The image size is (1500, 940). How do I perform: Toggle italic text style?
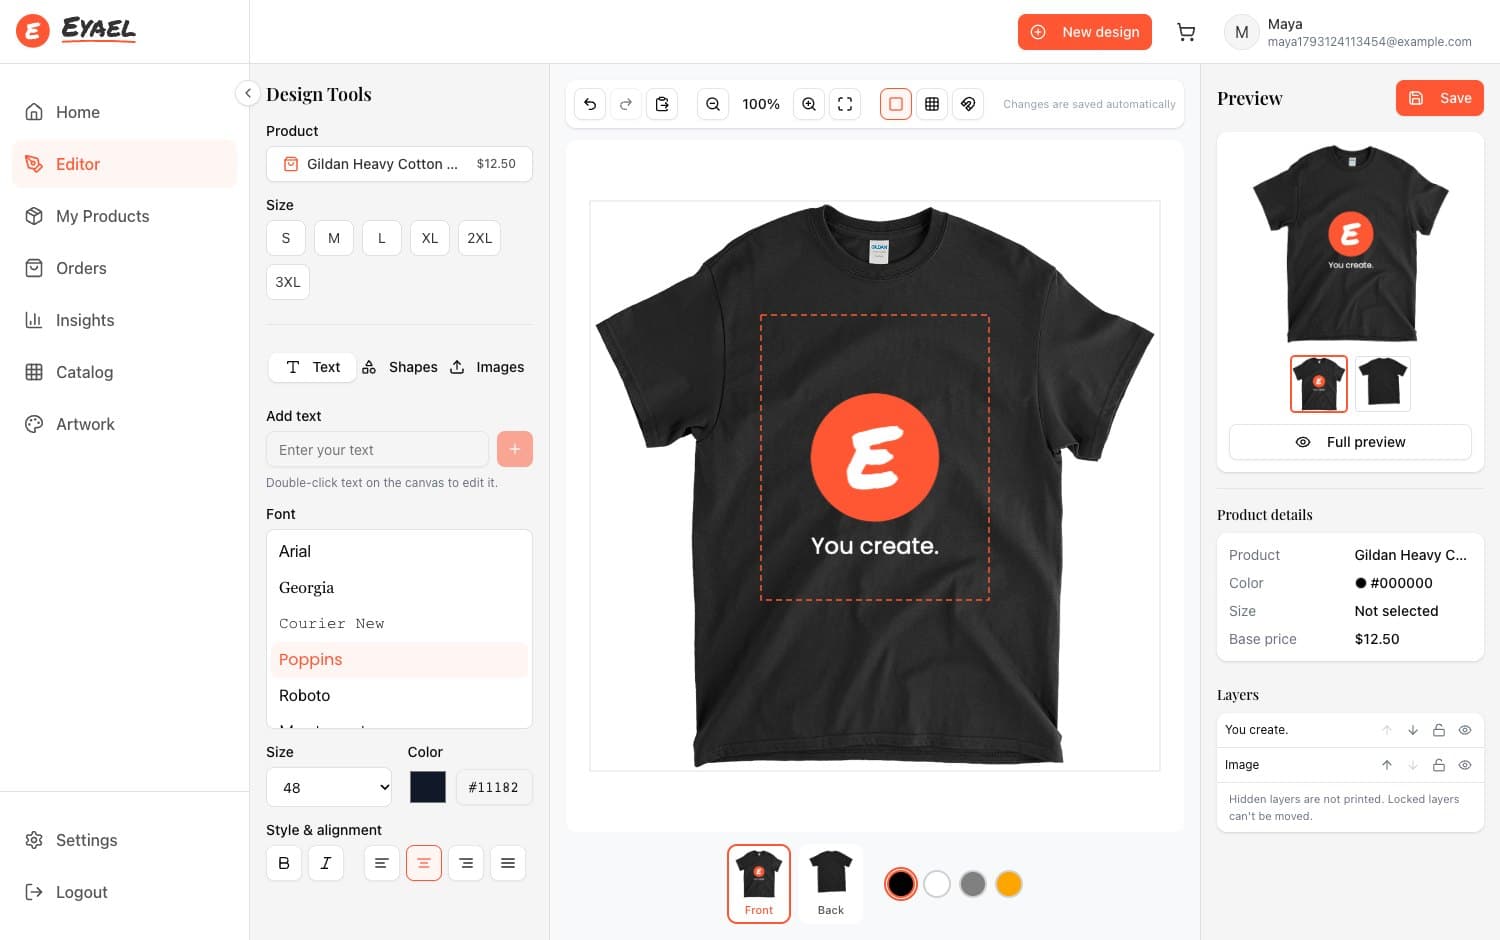coord(326,863)
